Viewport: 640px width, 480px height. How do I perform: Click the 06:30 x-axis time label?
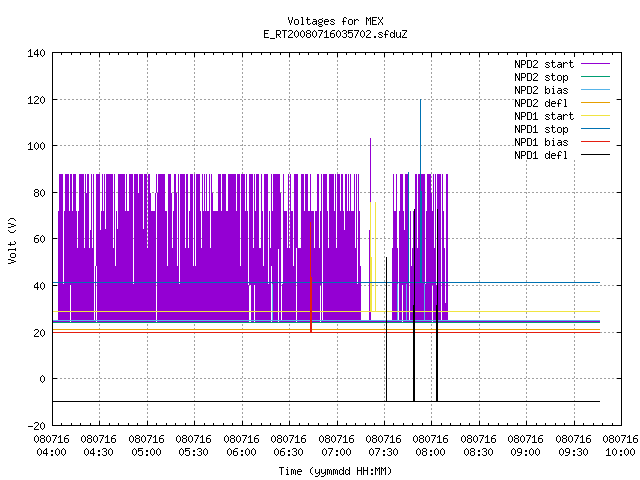[x=288, y=452]
